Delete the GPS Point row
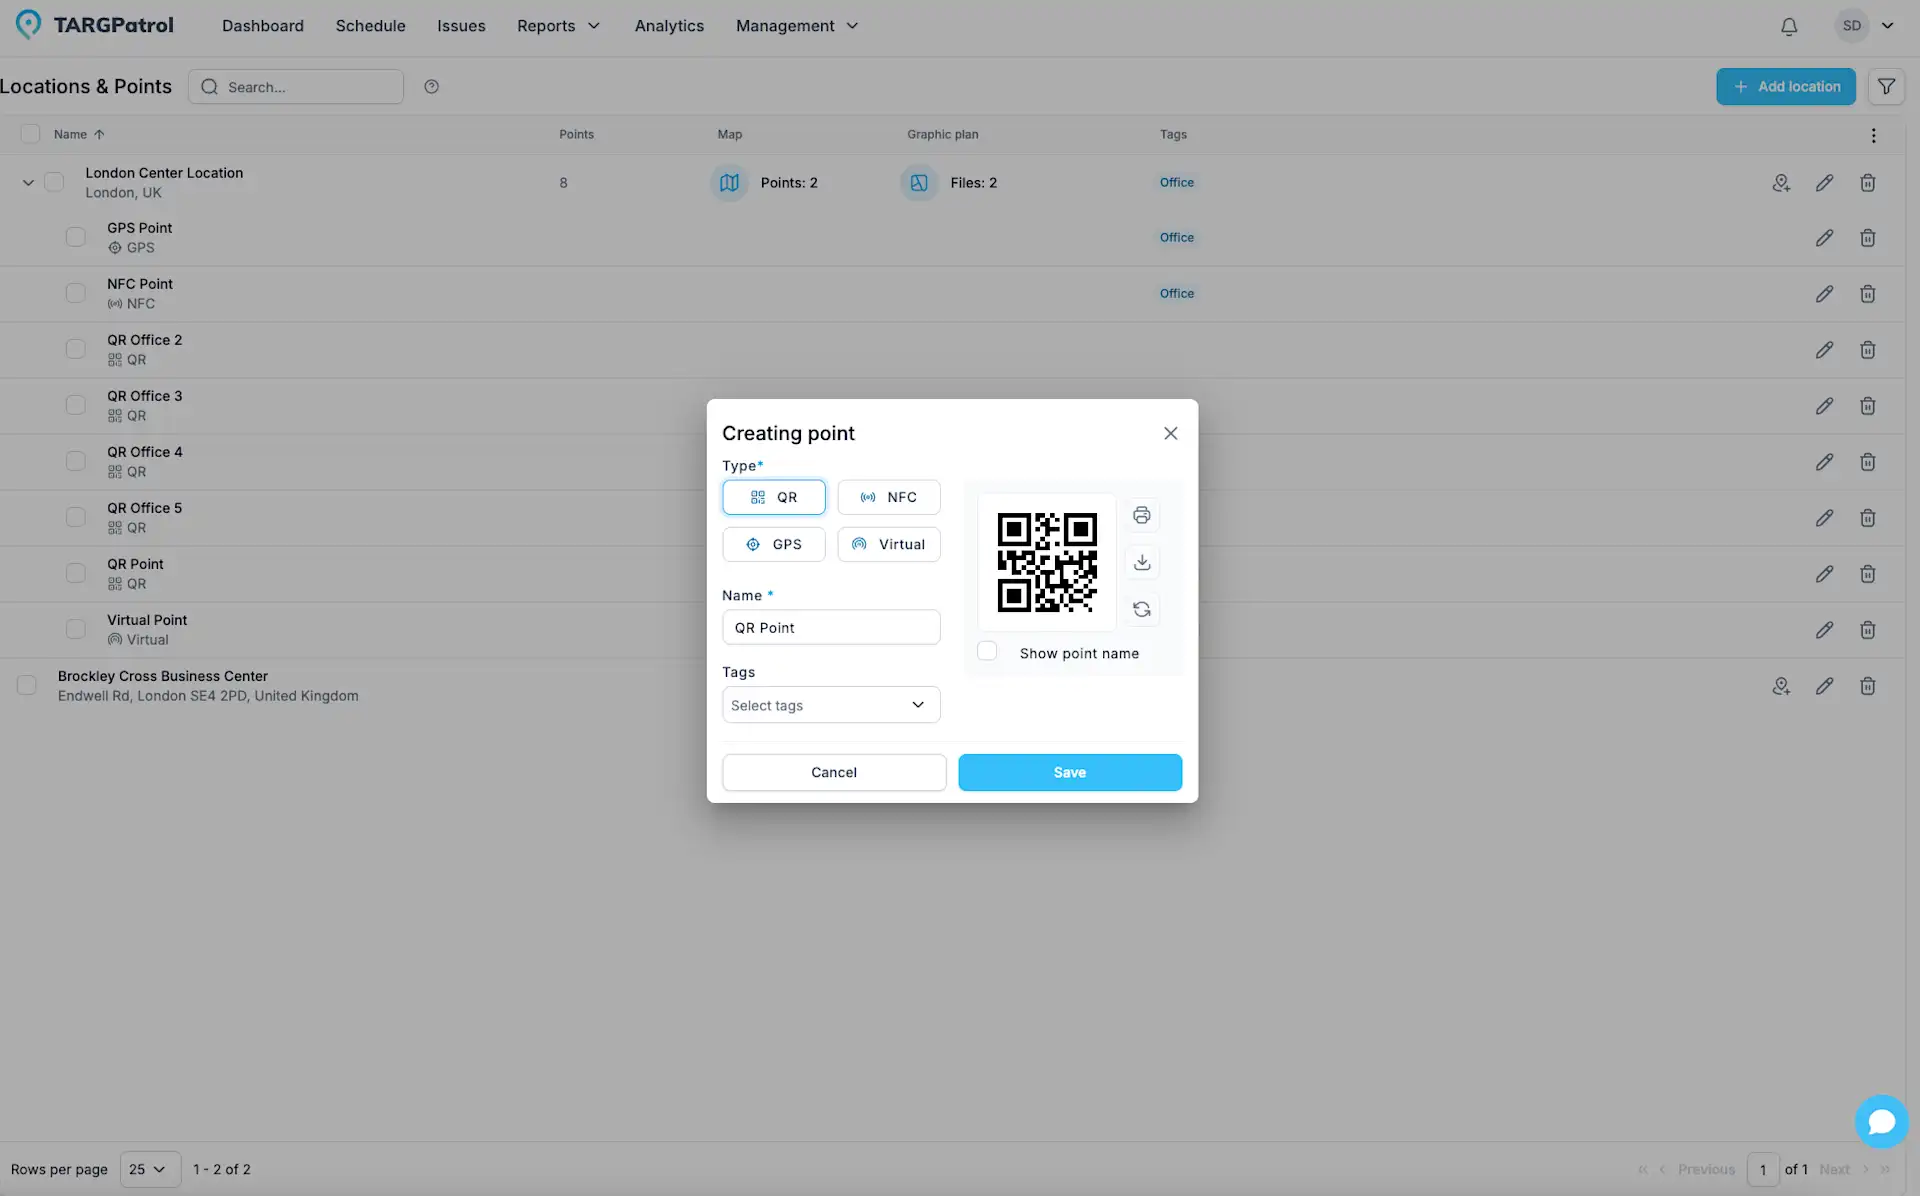This screenshot has width=1920, height=1196. click(x=1867, y=238)
